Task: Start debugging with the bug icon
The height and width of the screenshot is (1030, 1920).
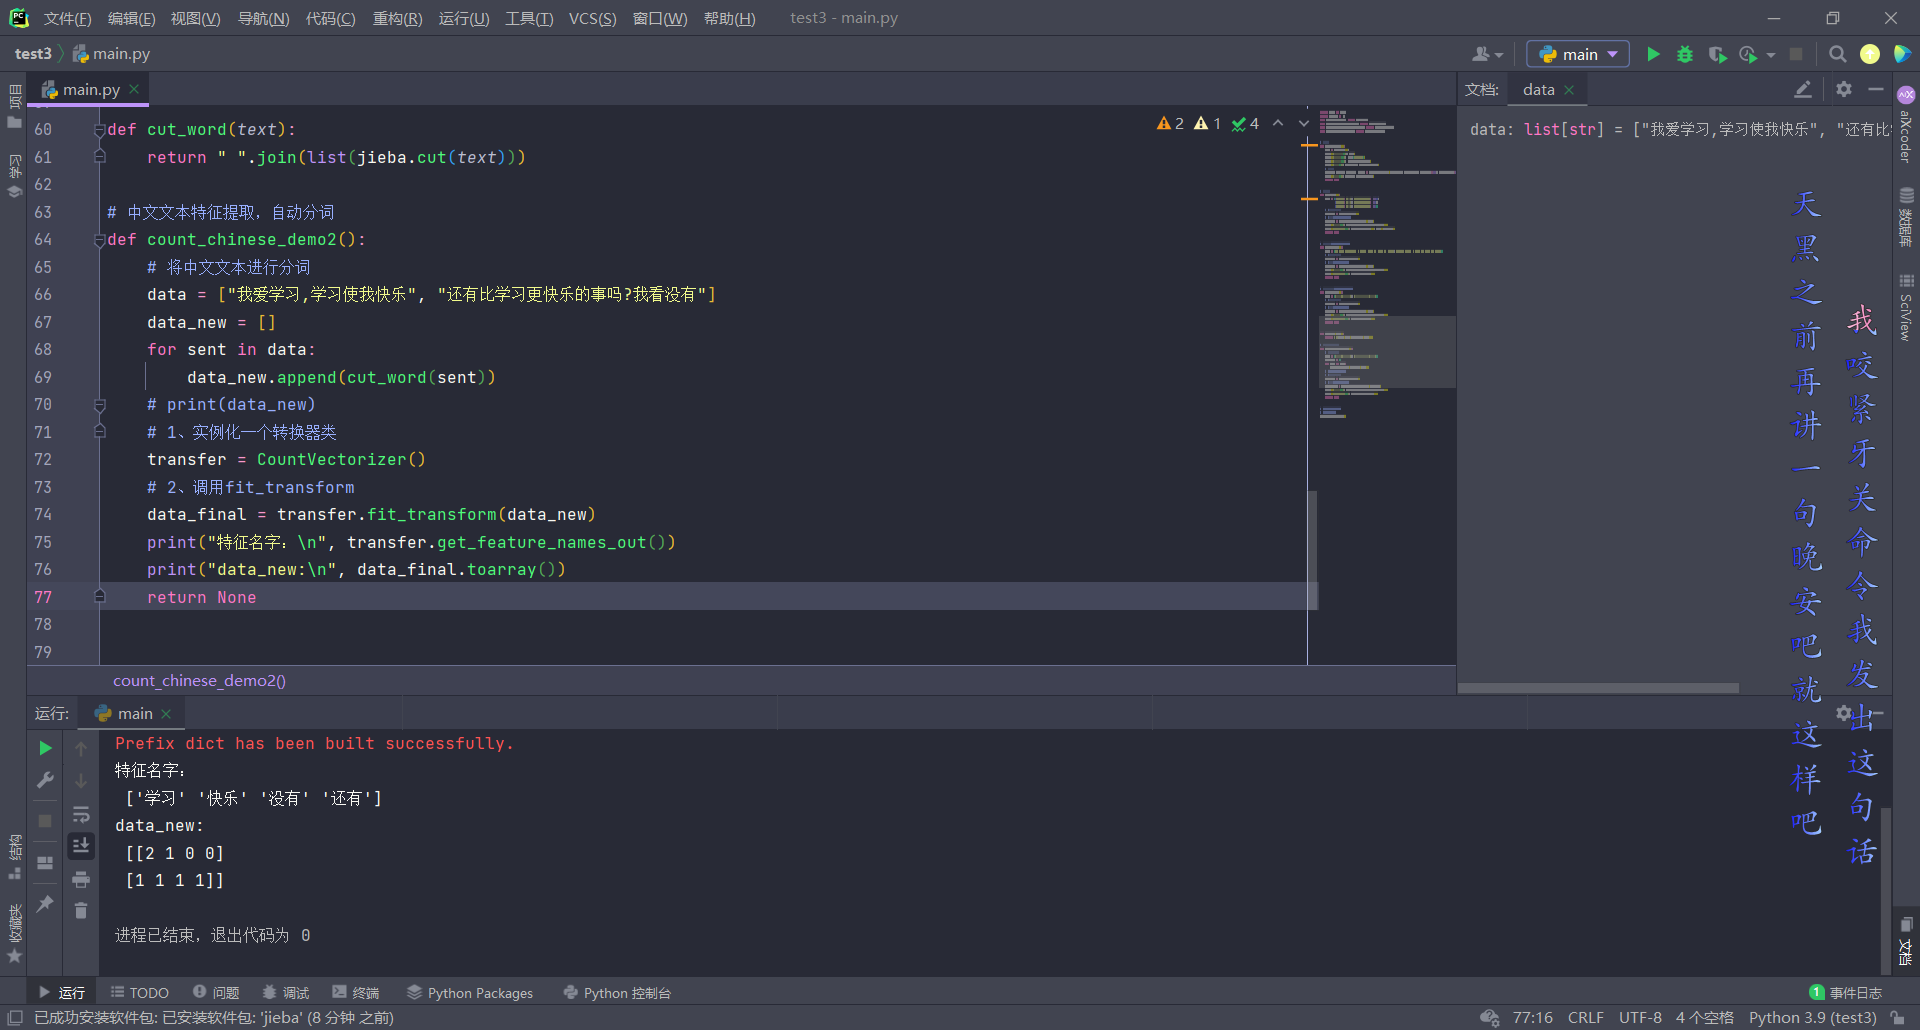Action: click(1685, 54)
